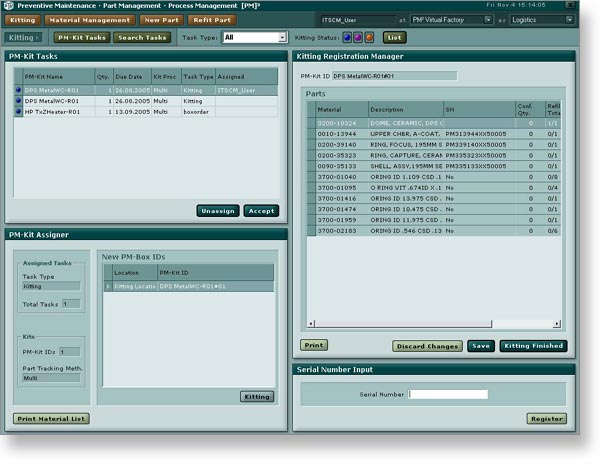
Task: Switch to the Refit Part tab
Action: click(x=211, y=19)
